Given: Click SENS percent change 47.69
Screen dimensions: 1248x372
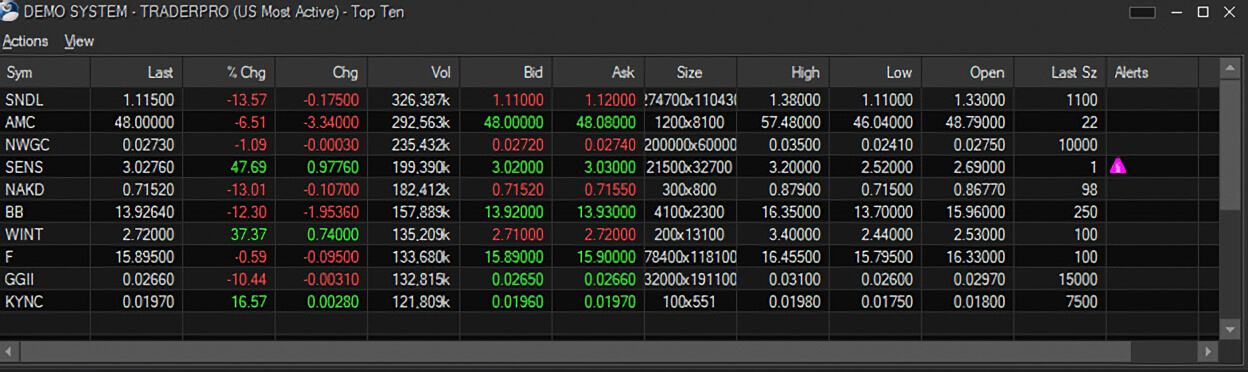Looking at the screenshot, I should (x=249, y=167).
